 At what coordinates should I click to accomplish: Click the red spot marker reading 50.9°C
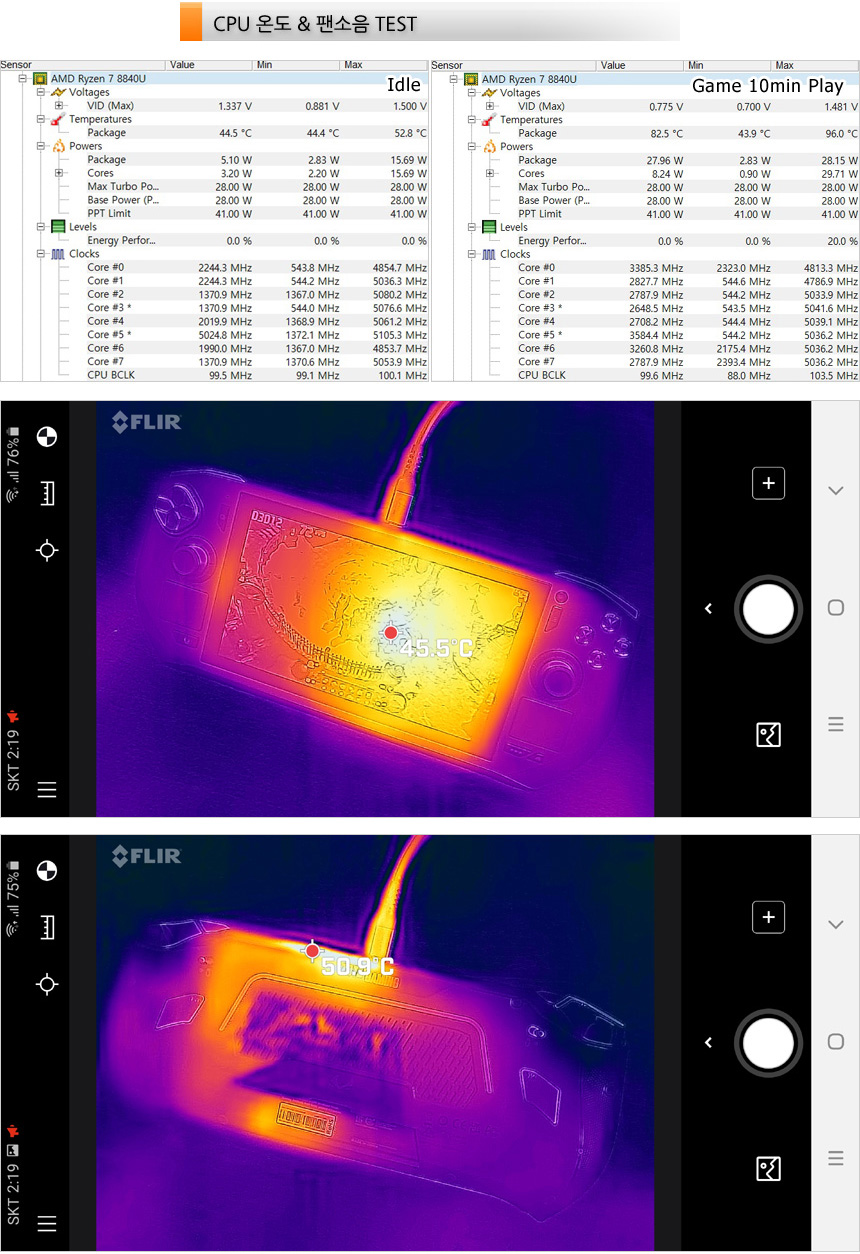point(313,951)
